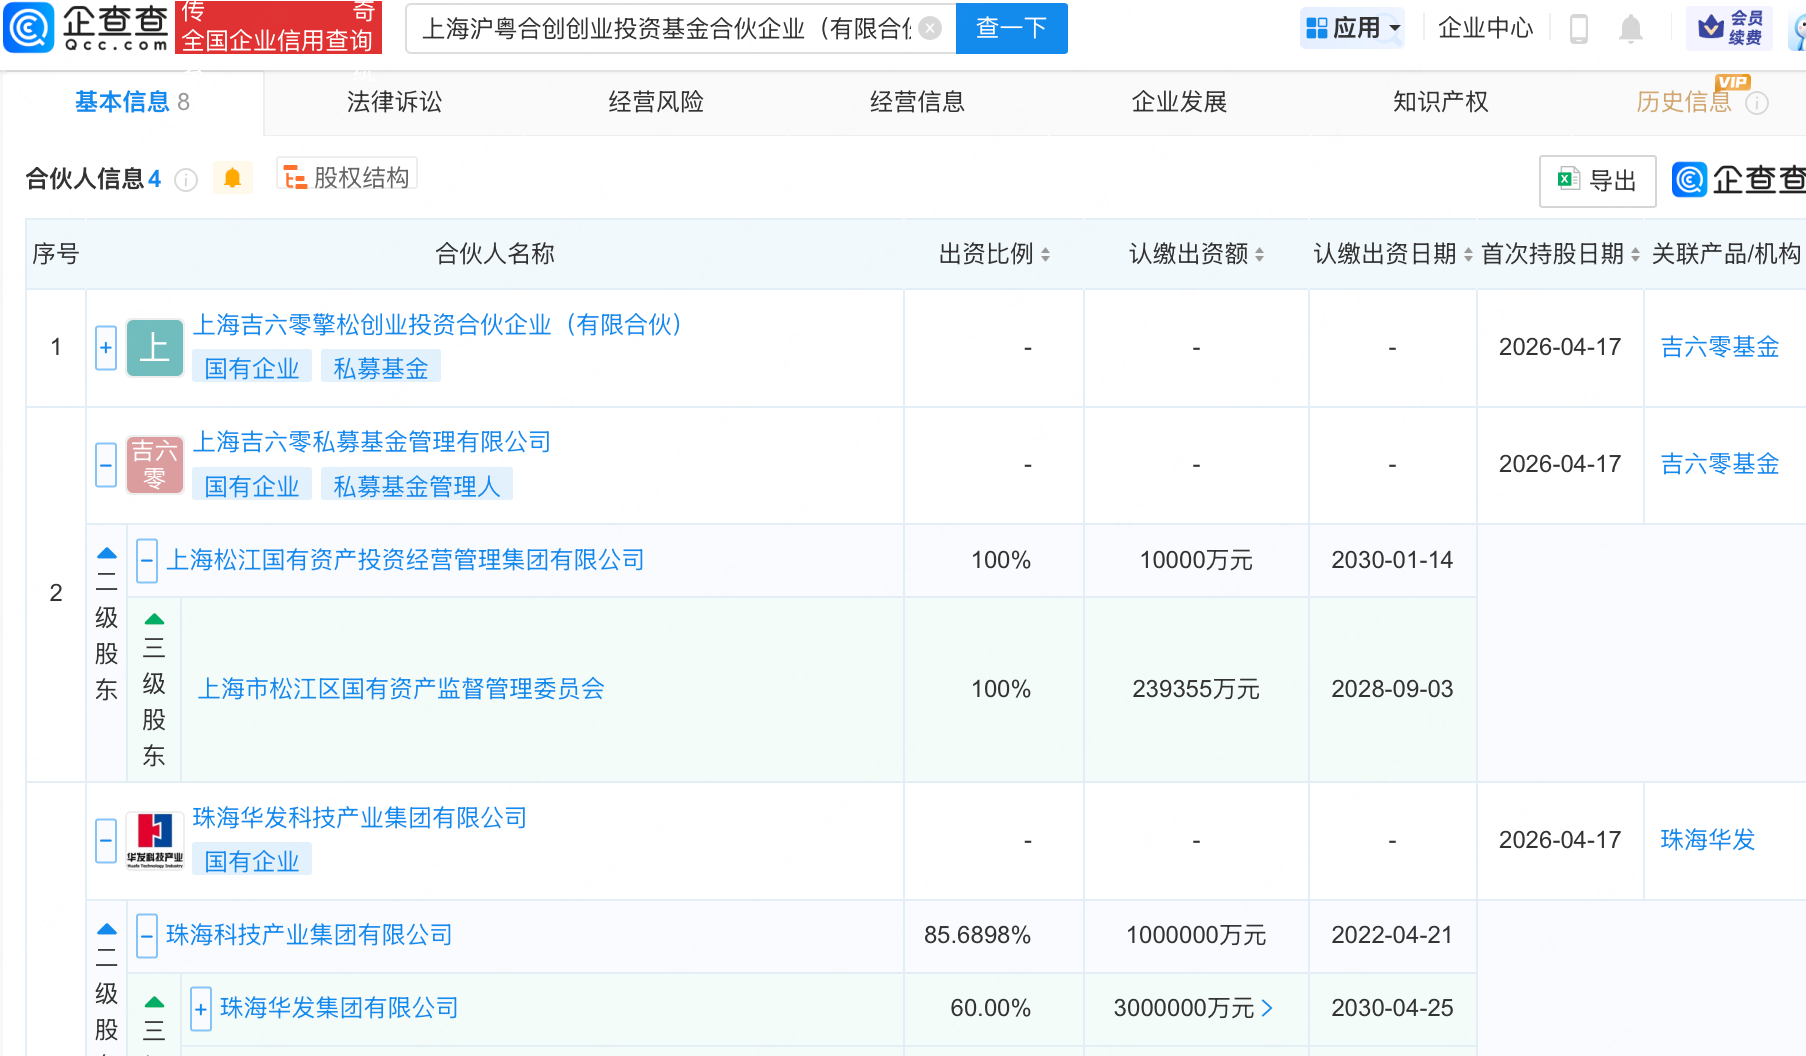Open the mobile phone app icon
1806x1056 pixels.
1579,29
